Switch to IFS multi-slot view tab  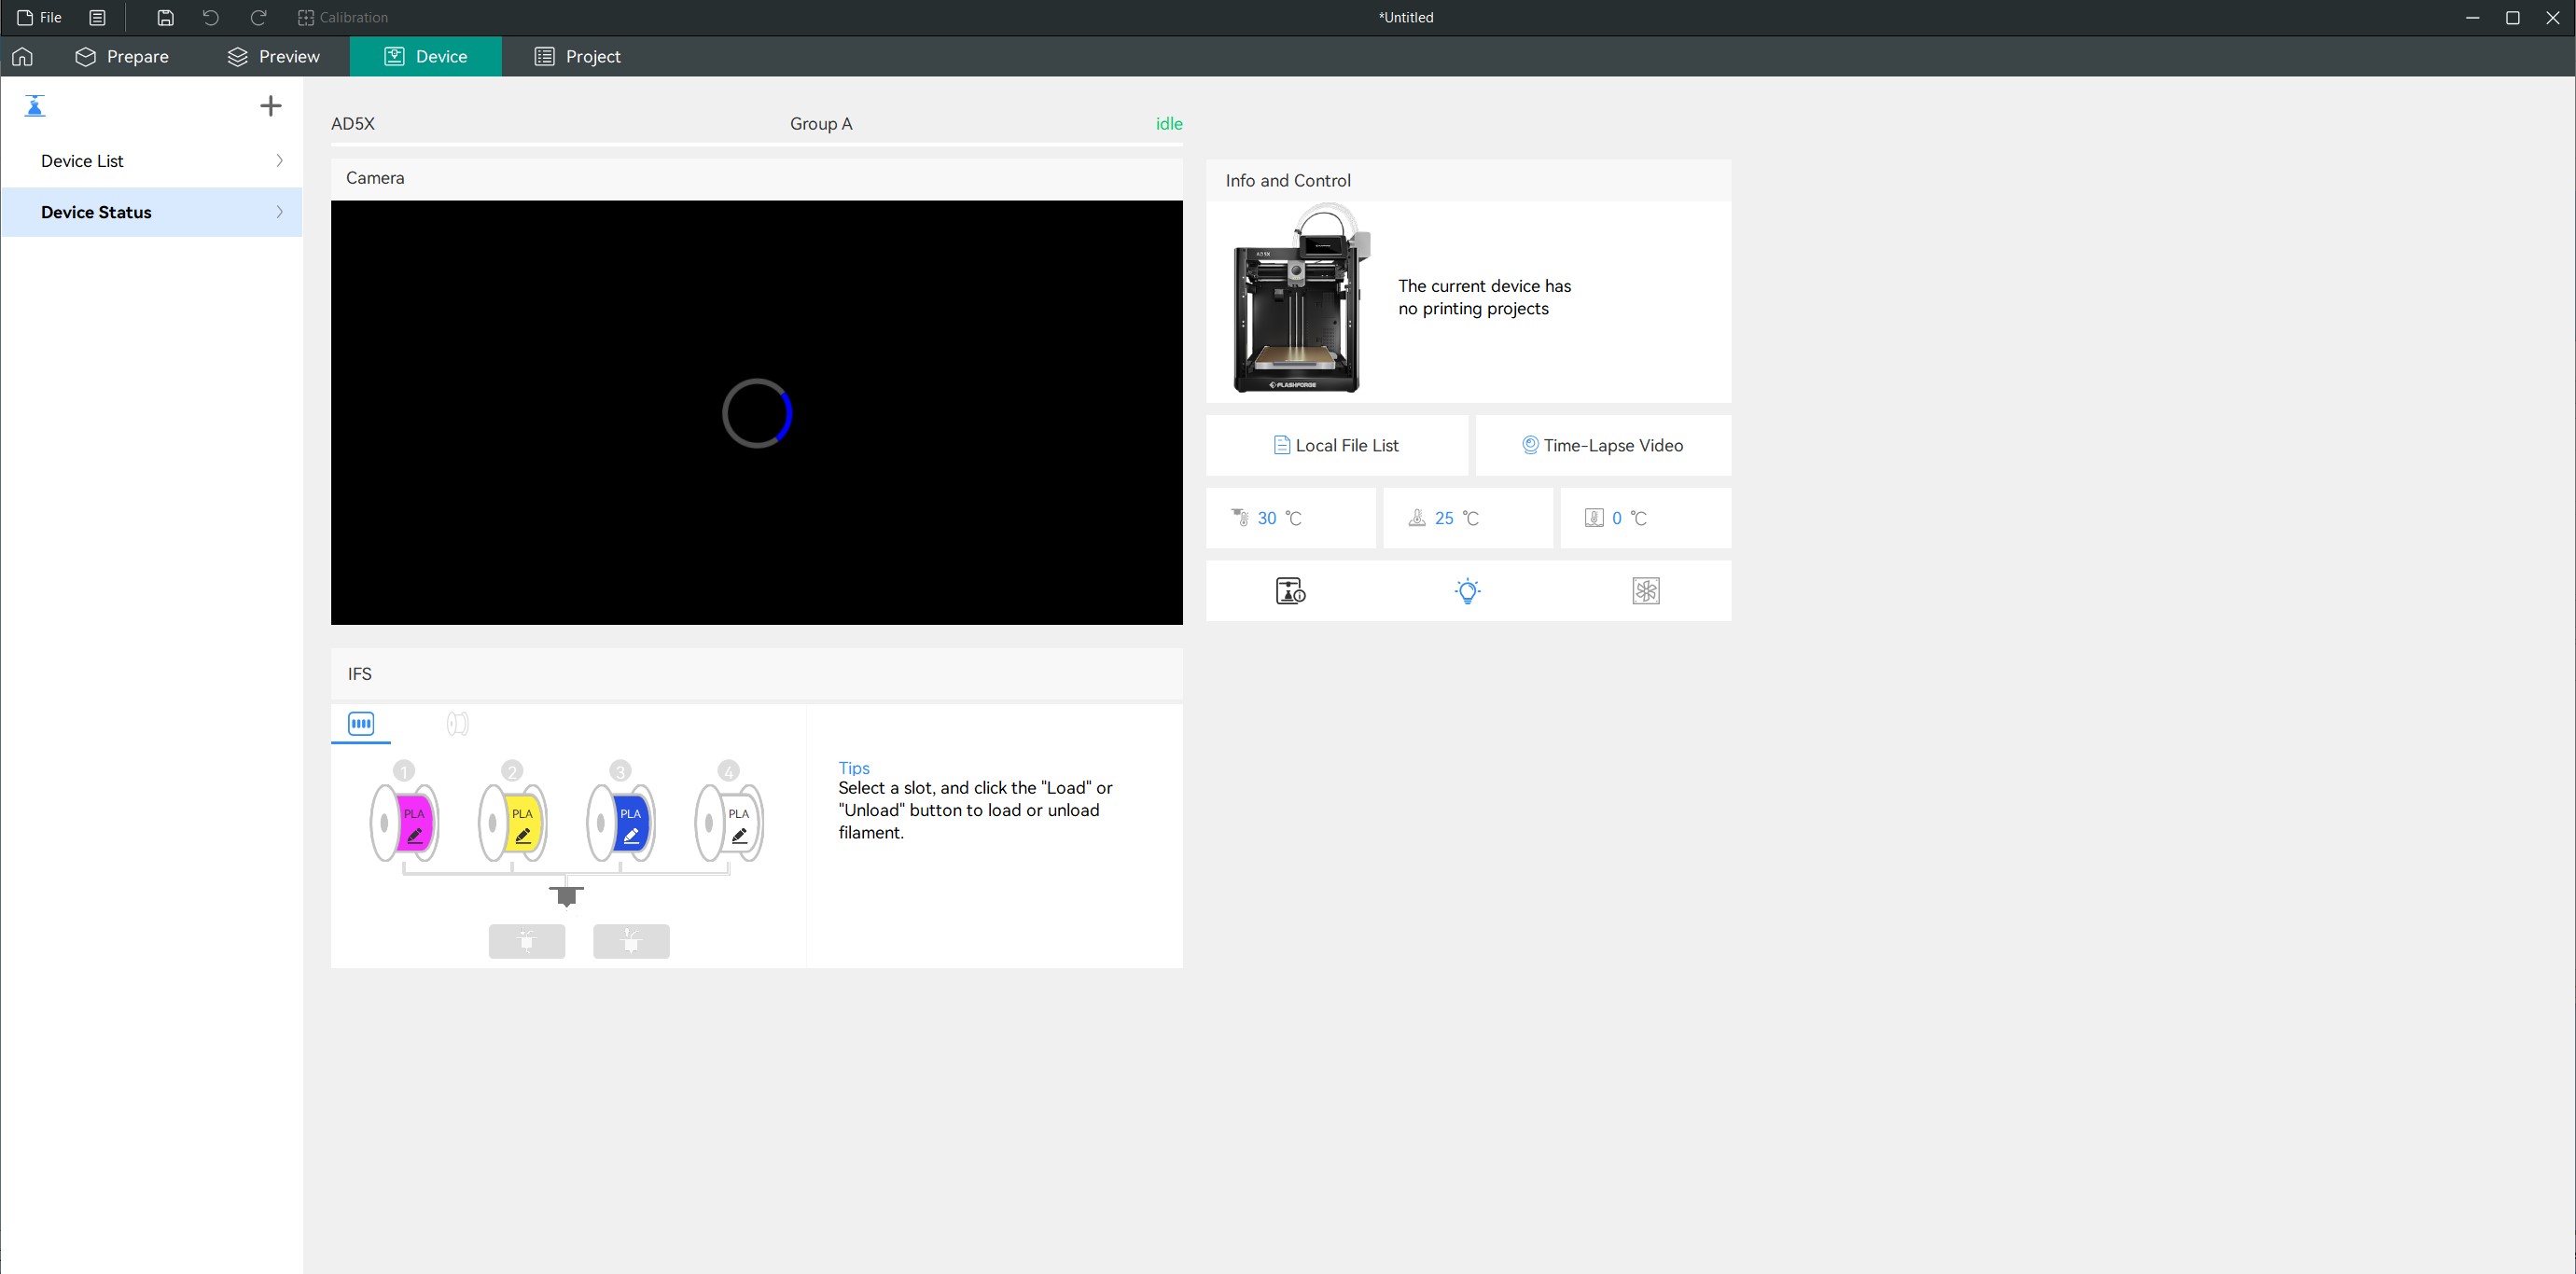tap(361, 724)
